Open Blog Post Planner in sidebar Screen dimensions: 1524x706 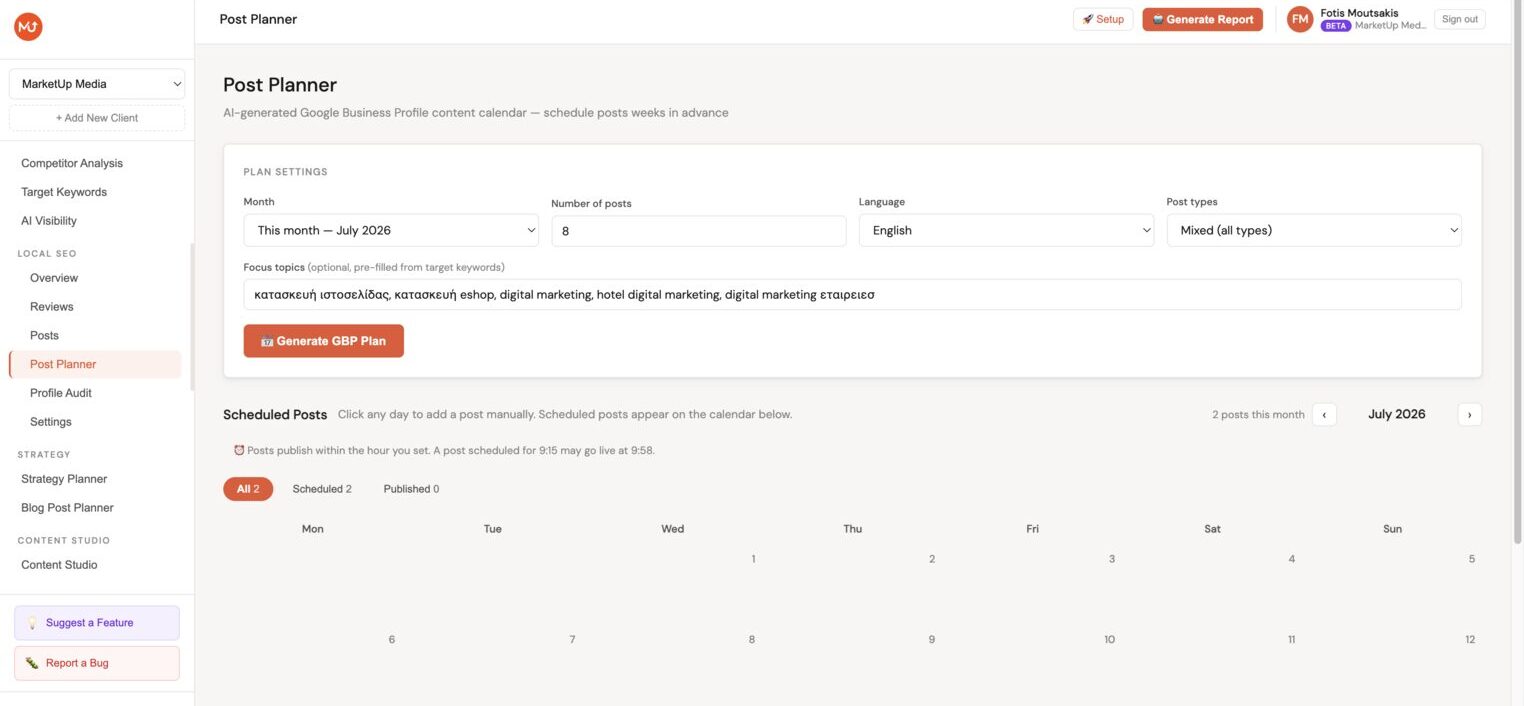pyautogui.click(x=67, y=508)
